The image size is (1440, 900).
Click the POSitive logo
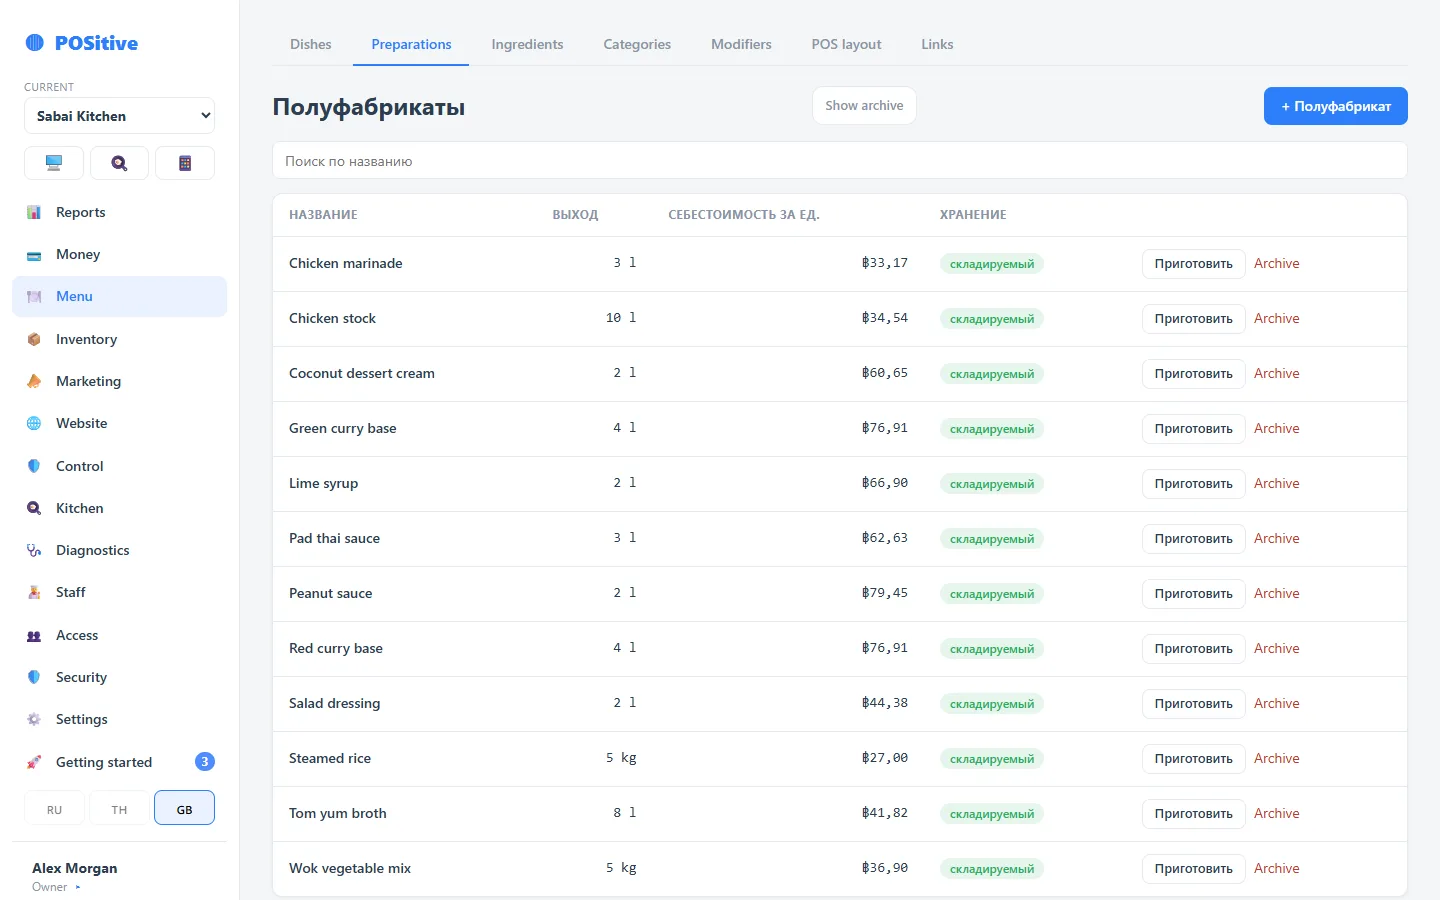click(82, 43)
